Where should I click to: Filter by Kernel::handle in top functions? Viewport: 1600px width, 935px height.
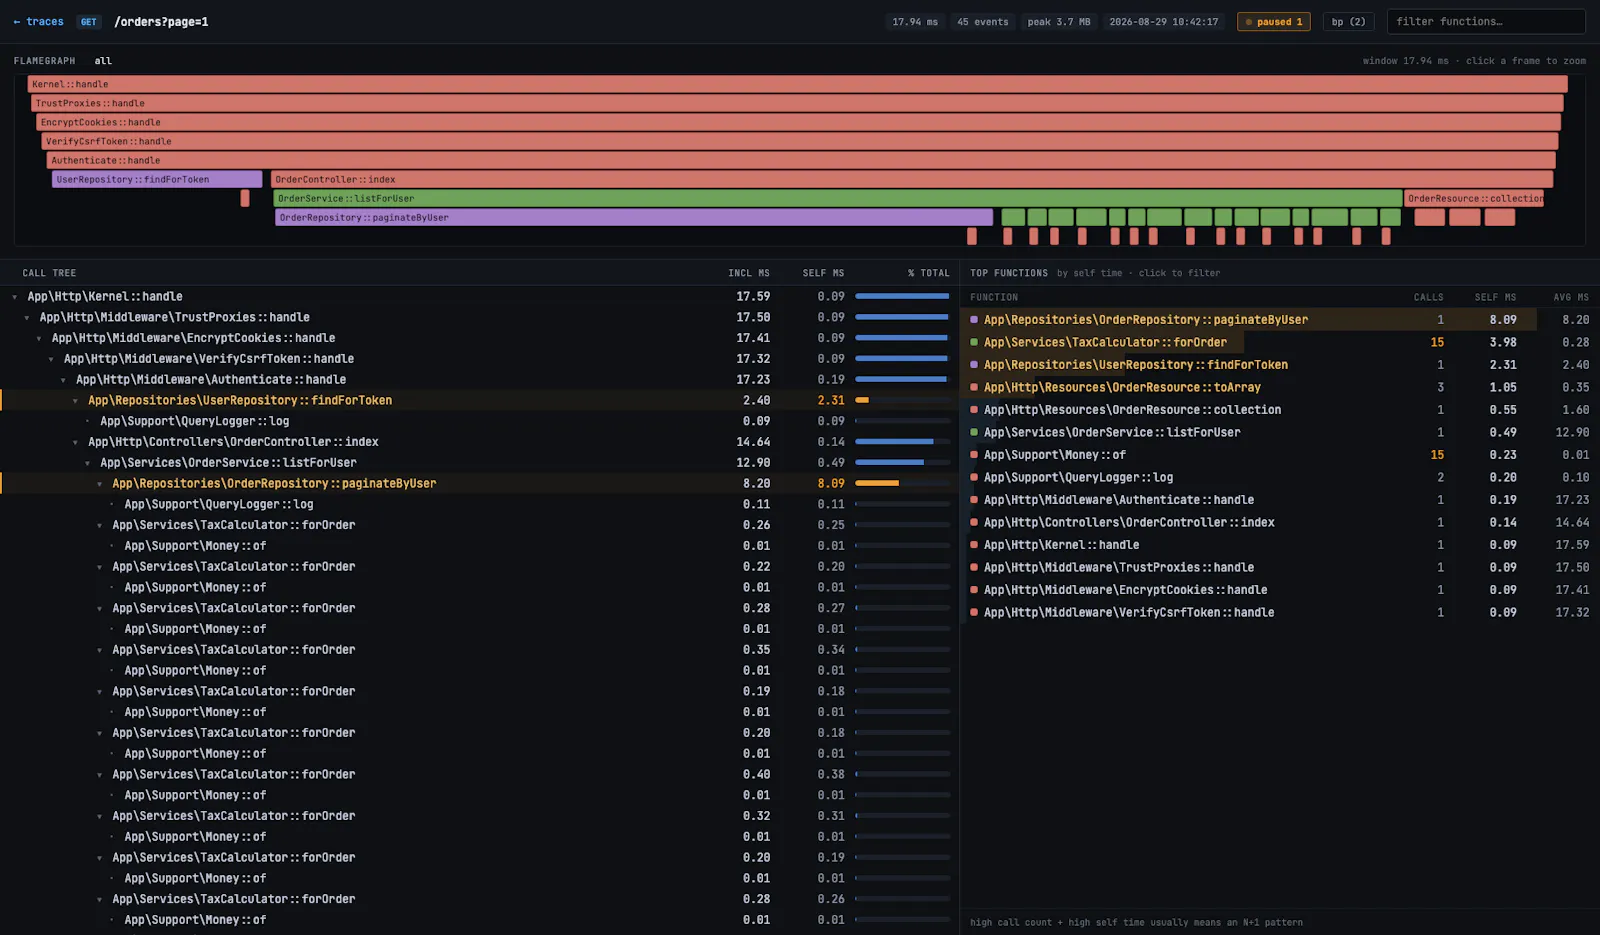coord(1279,545)
